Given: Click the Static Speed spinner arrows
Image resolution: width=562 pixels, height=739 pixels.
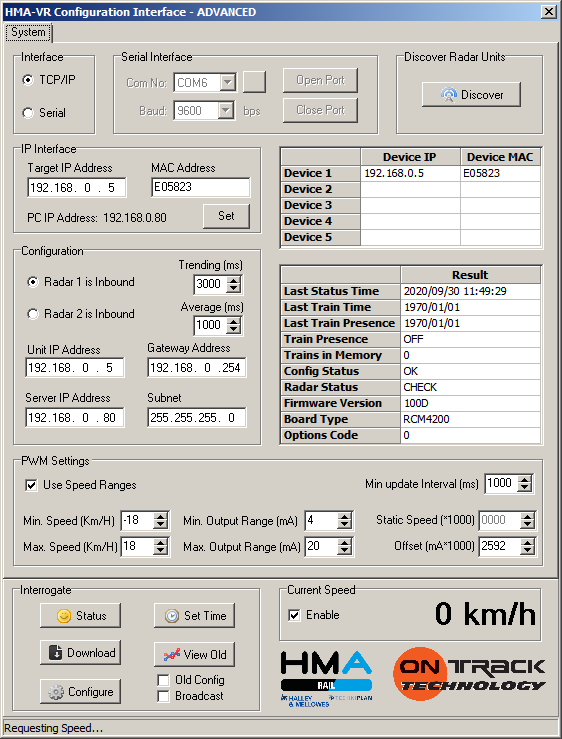Looking at the screenshot, I should tap(528, 520).
